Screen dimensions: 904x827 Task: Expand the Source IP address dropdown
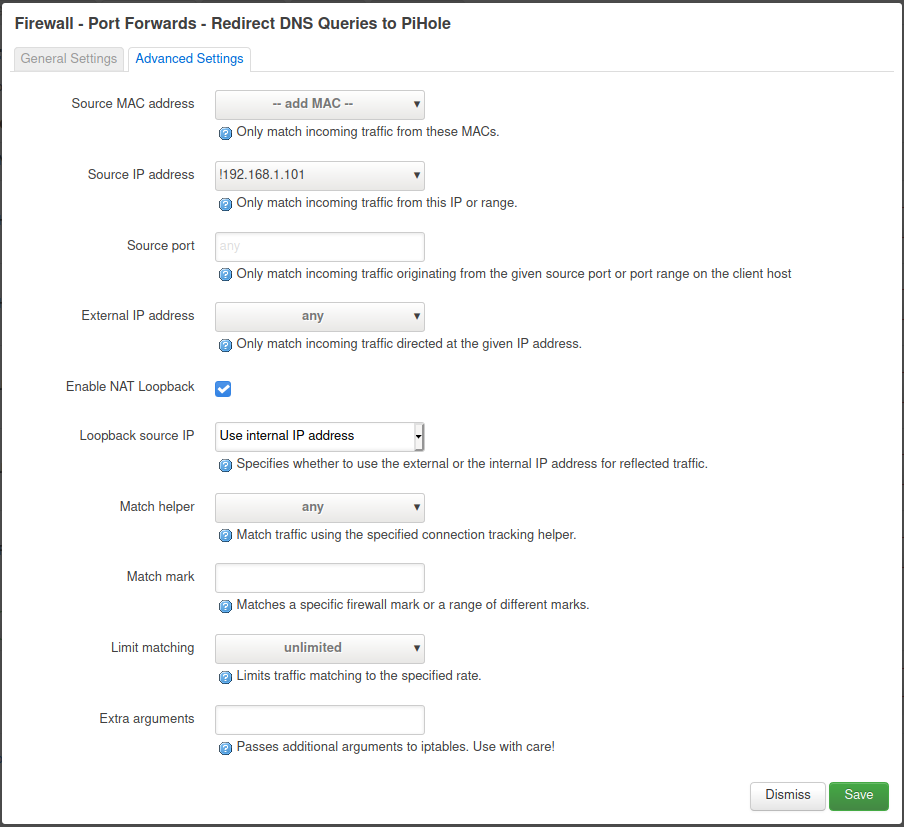pyautogui.click(x=319, y=175)
